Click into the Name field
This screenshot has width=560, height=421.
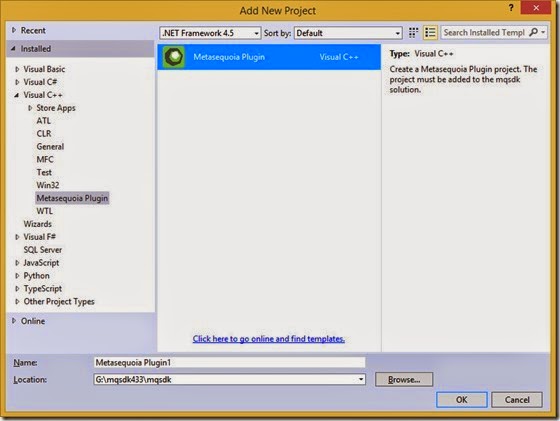(x=229, y=362)
